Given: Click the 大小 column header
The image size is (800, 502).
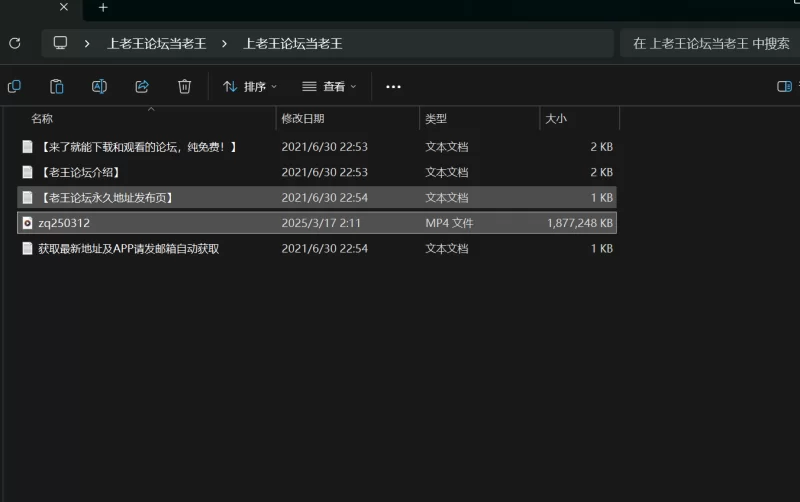Looking at the screenshot, I should [555, 119].
